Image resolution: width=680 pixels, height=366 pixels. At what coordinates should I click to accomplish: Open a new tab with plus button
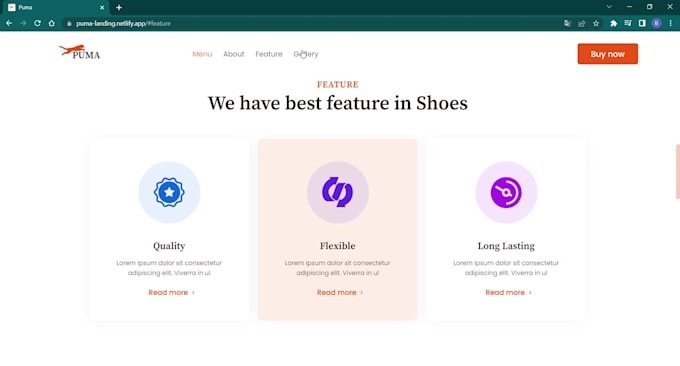119,7
